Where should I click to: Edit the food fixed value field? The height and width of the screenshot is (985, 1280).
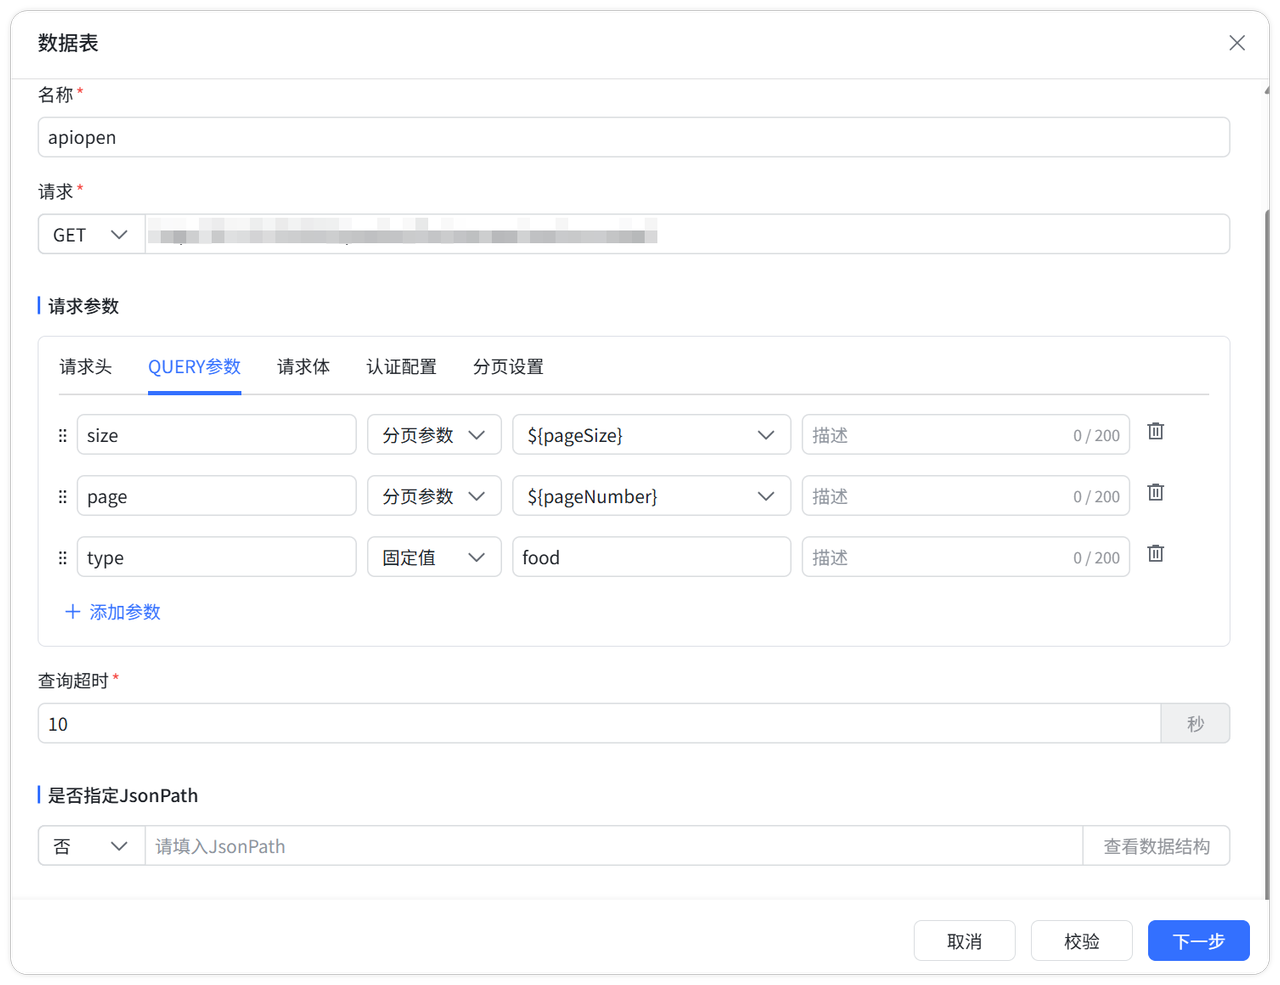[651, 557]
